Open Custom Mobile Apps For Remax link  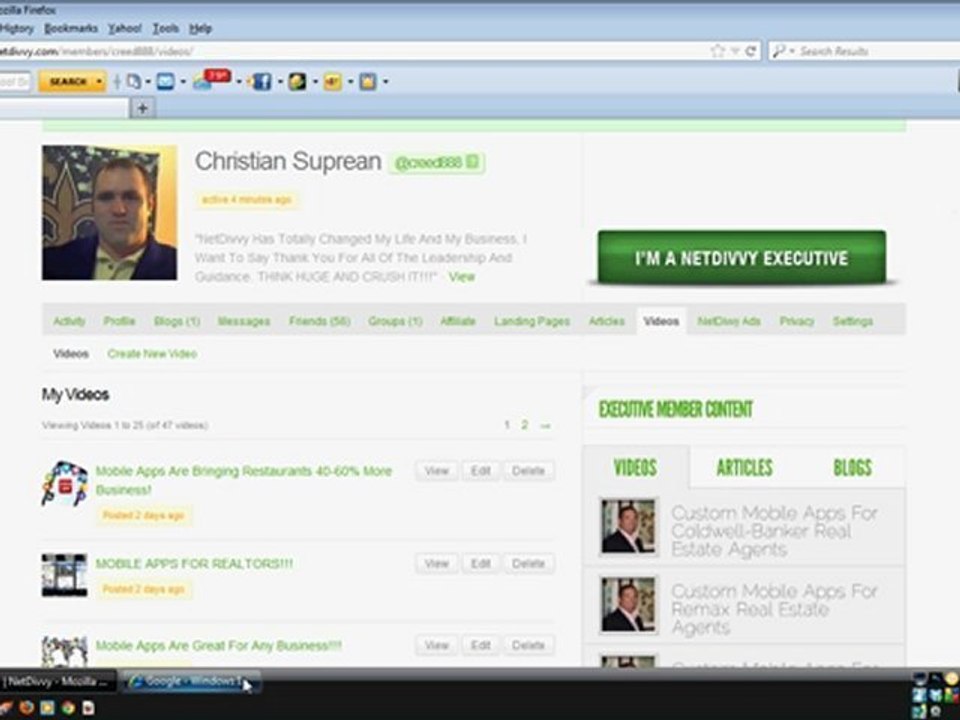(x=774, y=609)
